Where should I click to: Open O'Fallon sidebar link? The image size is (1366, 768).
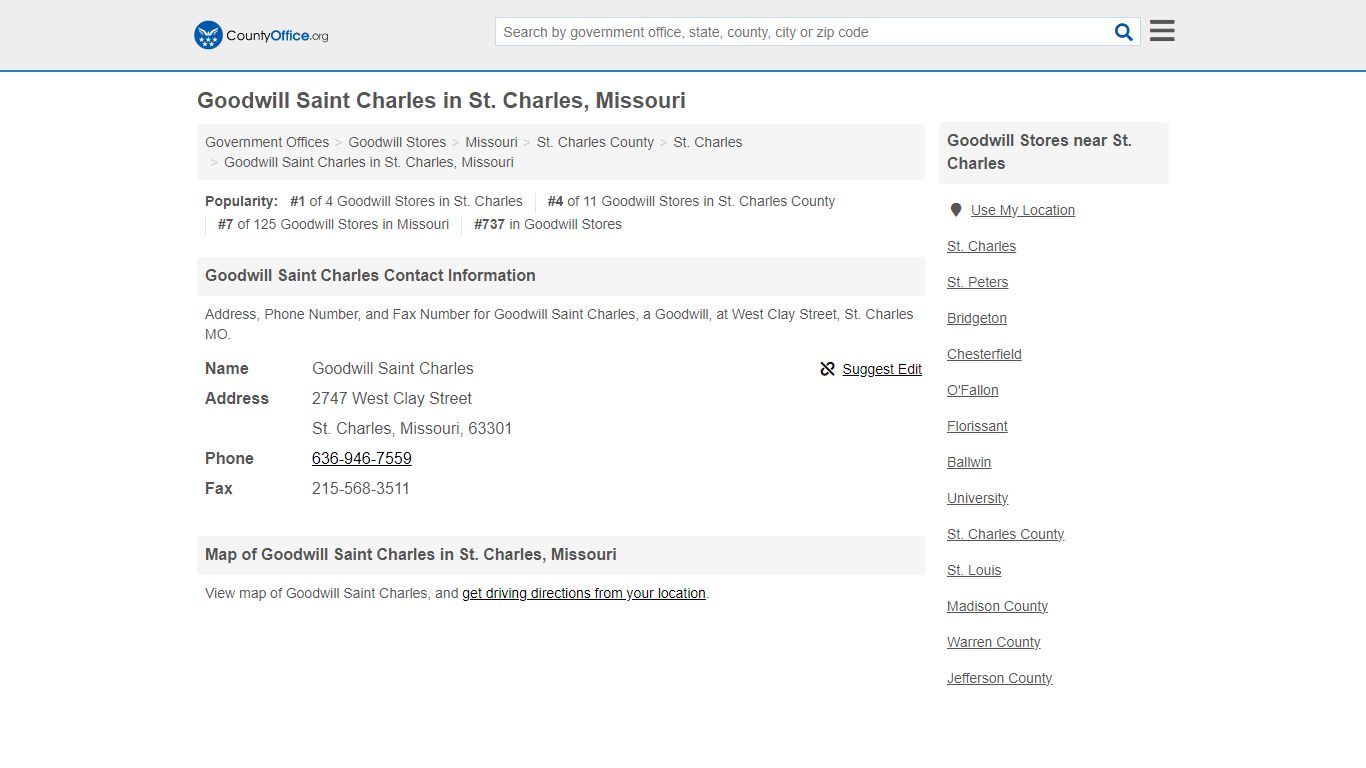(x=973, y=390)
